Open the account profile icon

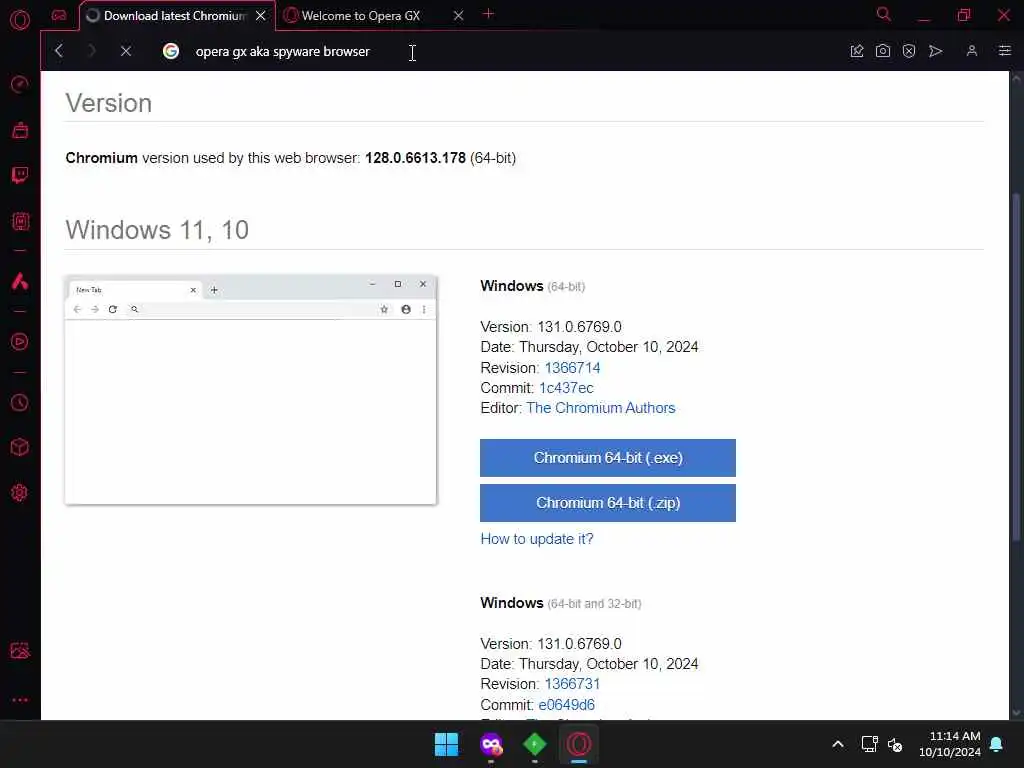tap(972, 51)
